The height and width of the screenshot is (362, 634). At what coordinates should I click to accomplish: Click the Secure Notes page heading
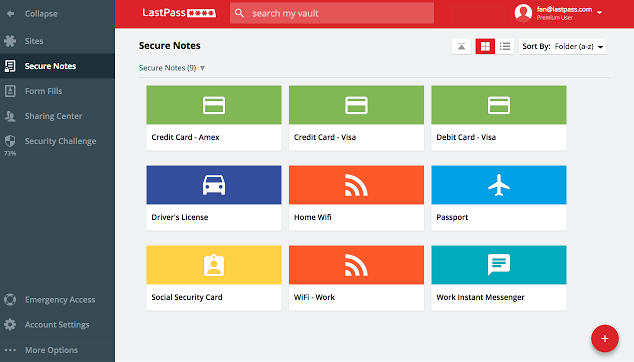[x=169, y=46]
